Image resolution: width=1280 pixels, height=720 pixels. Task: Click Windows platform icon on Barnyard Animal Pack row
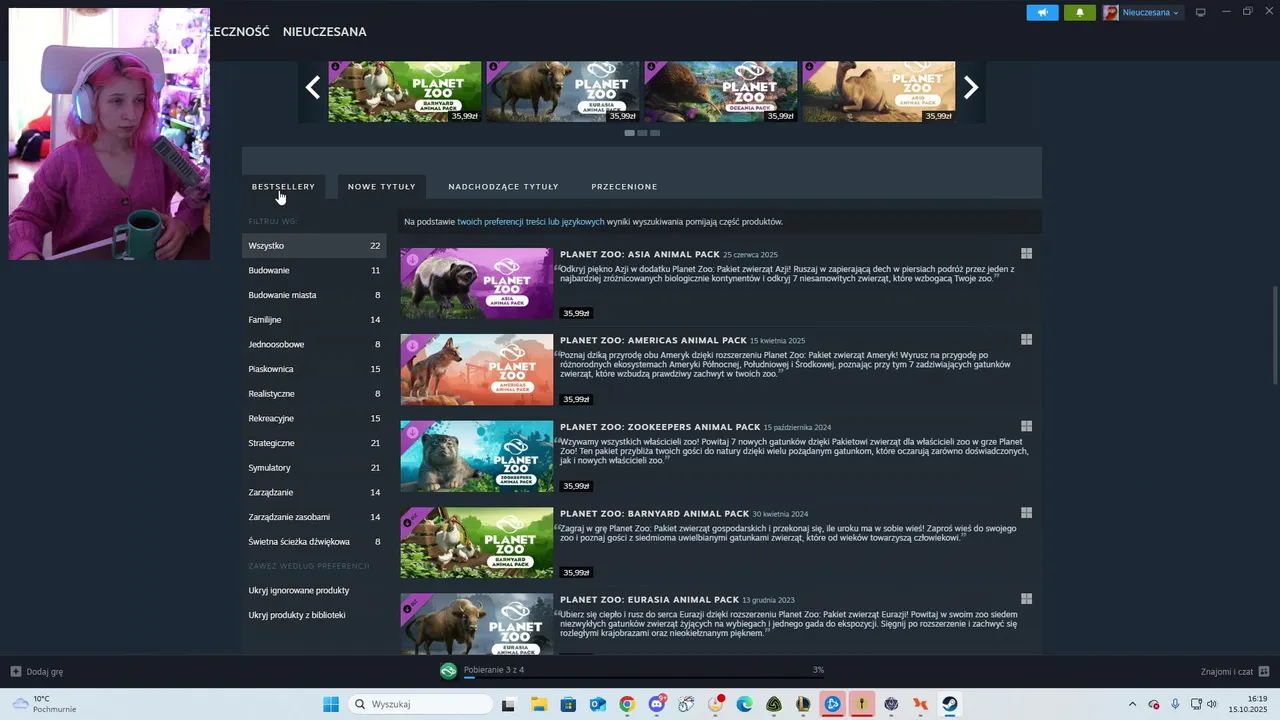pos(1026,513)
